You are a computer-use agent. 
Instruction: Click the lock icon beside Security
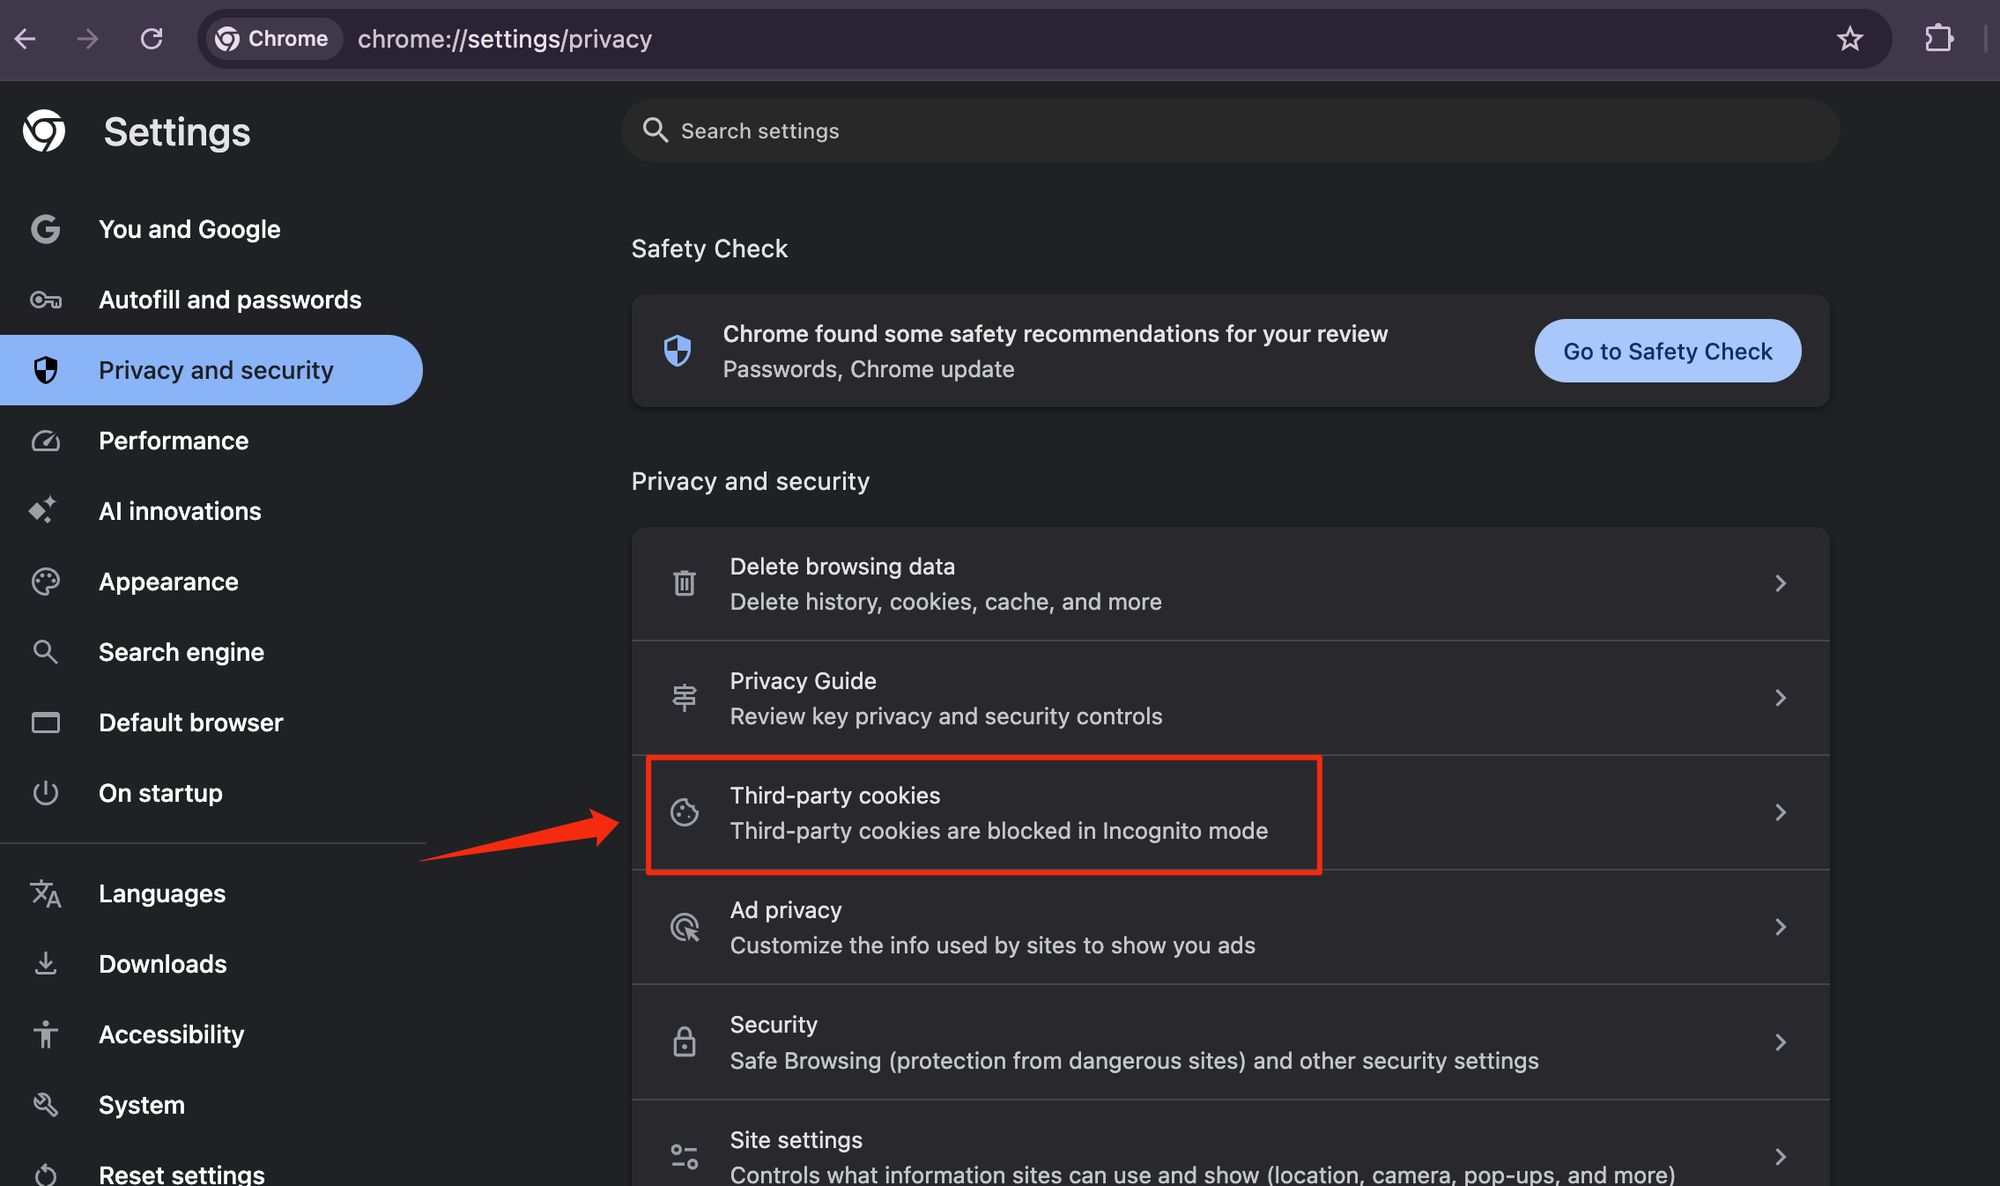[x=684, y=1042]
